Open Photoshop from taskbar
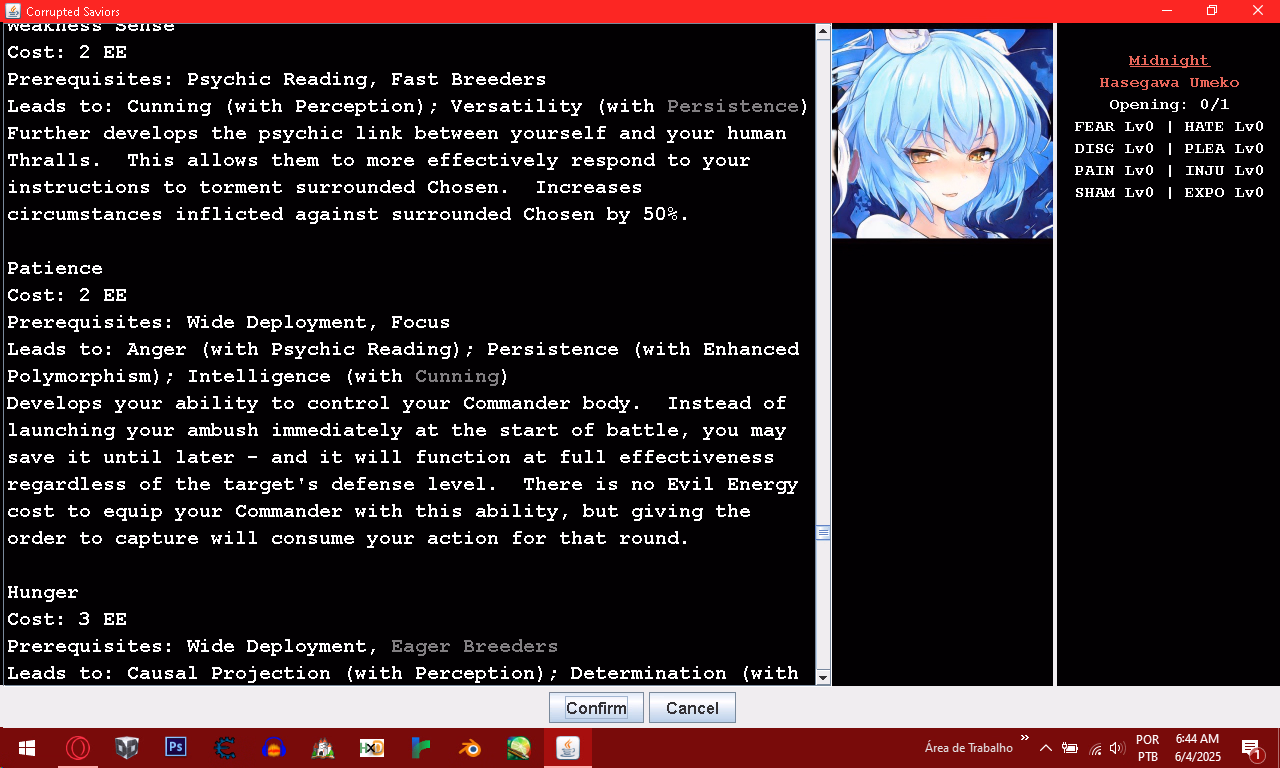1280x768 pixels. [176, 748]
